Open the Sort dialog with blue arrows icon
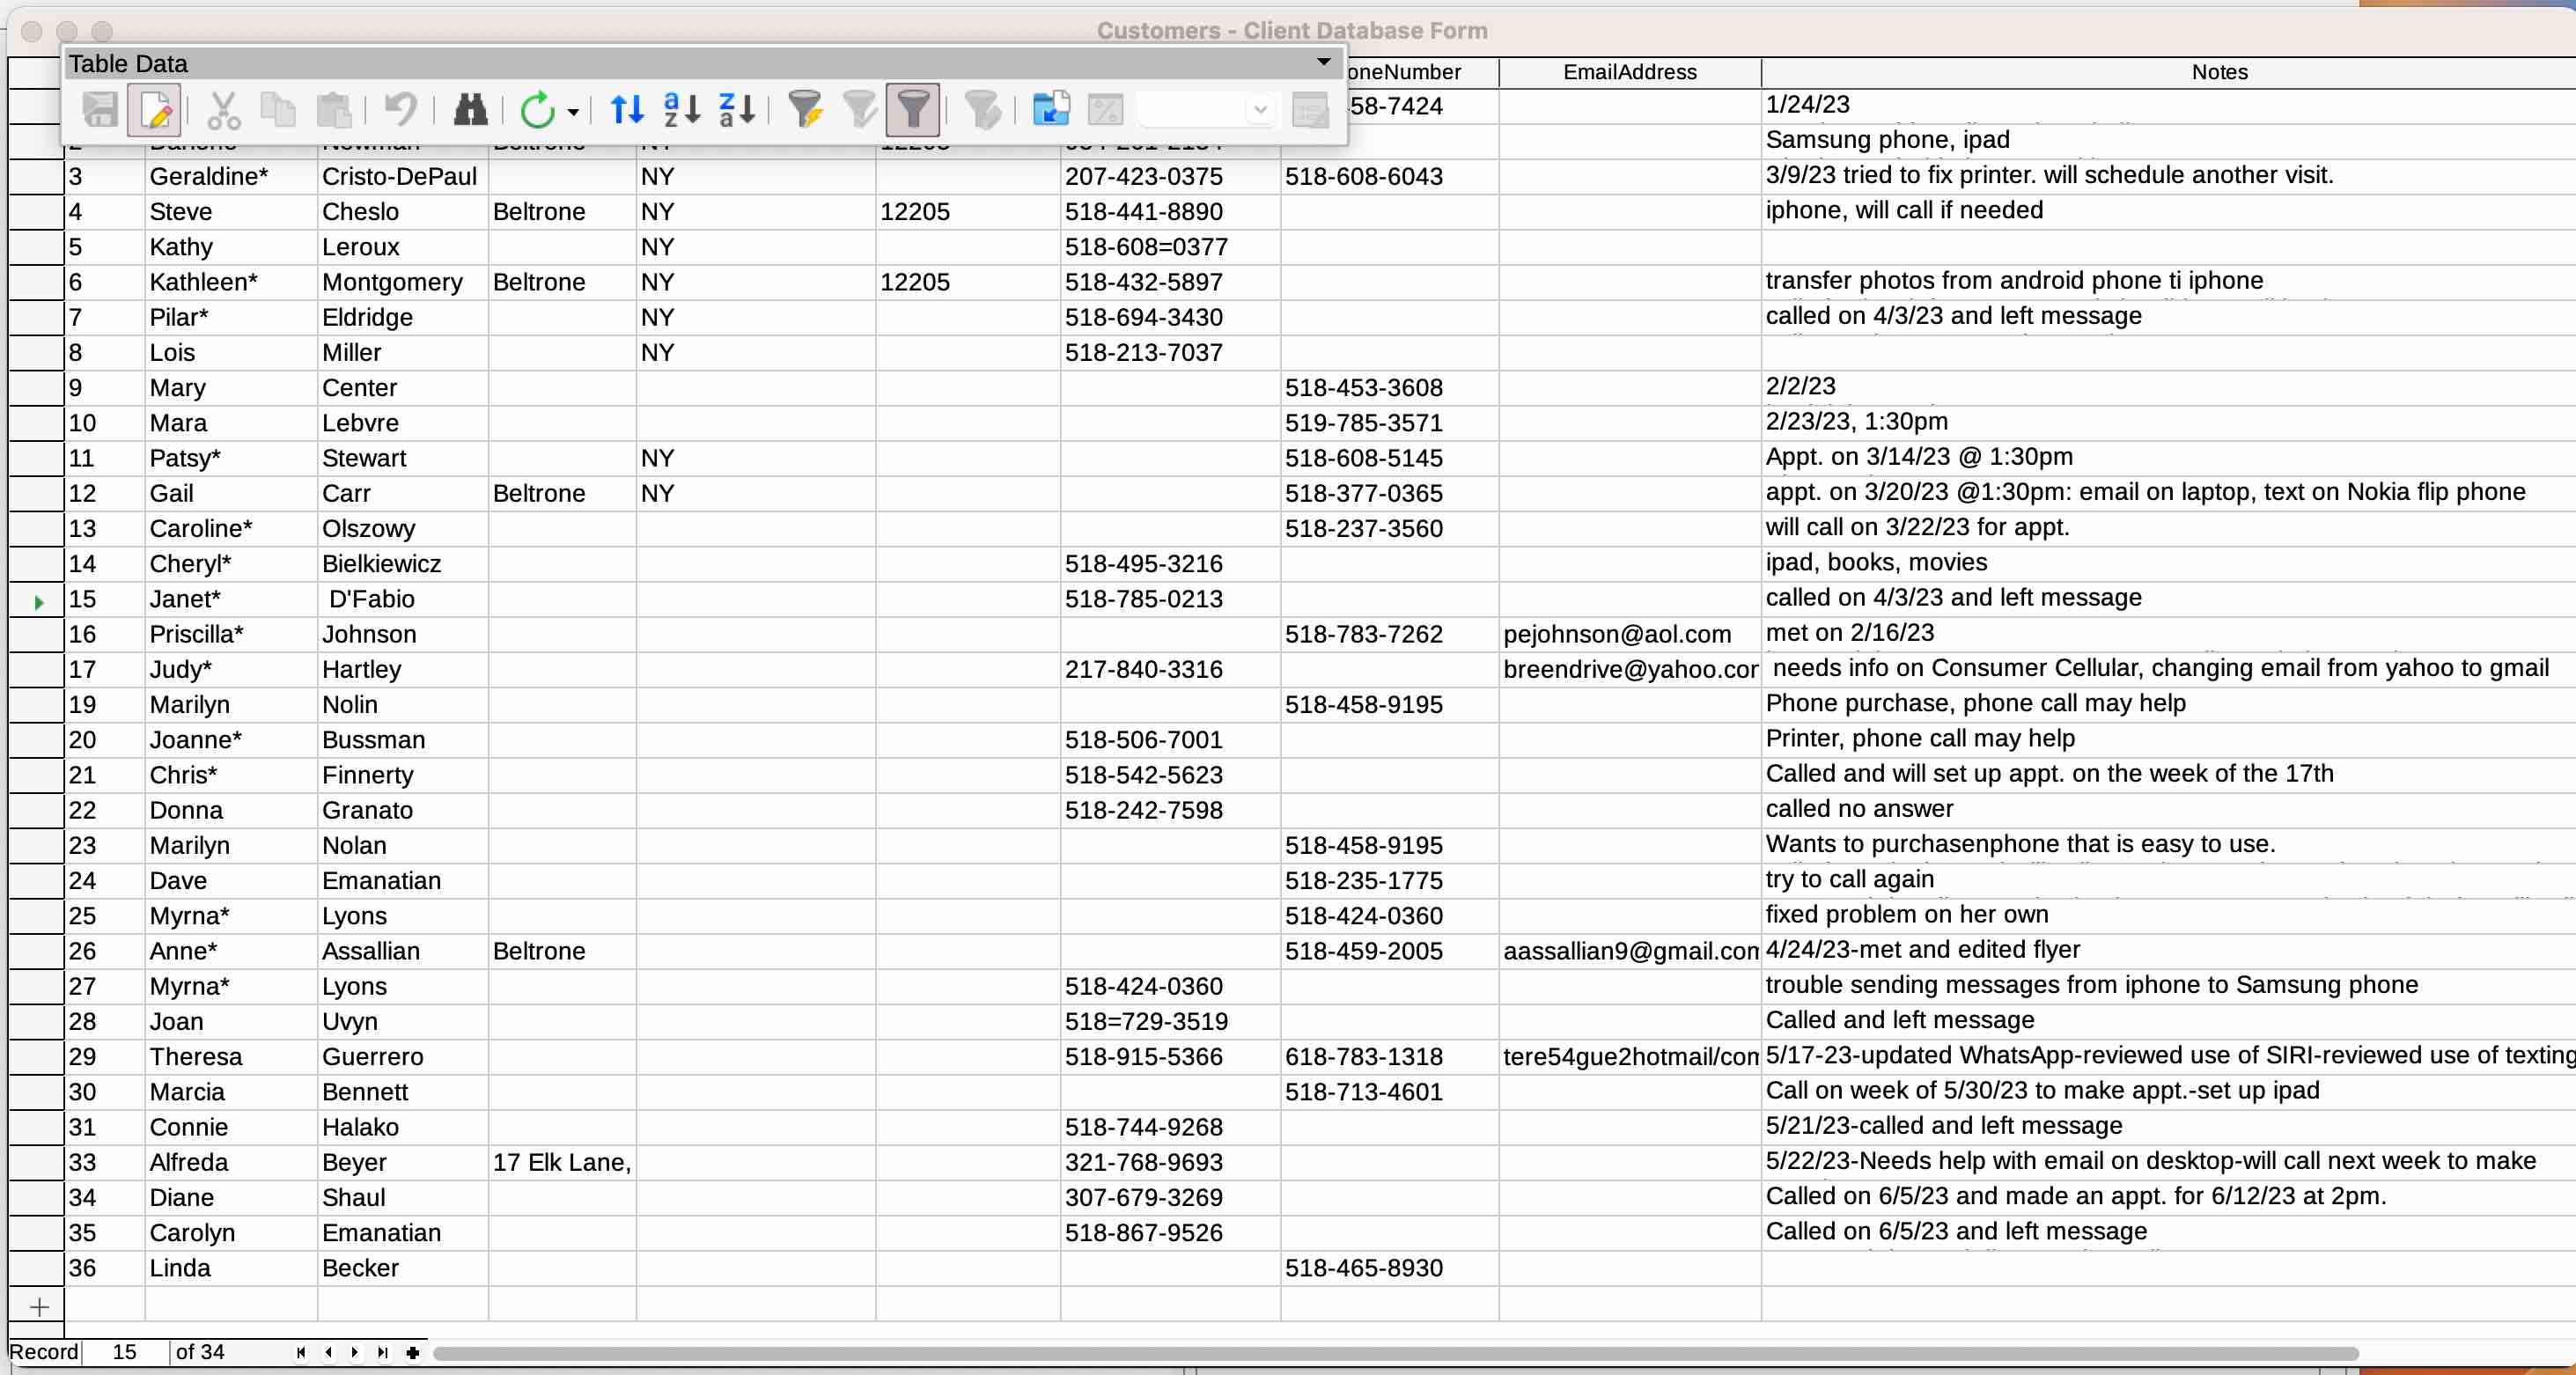Image resolution: width=2576 pixels, height=1375 pixels. pyautogui.click(x=627, y=109)
